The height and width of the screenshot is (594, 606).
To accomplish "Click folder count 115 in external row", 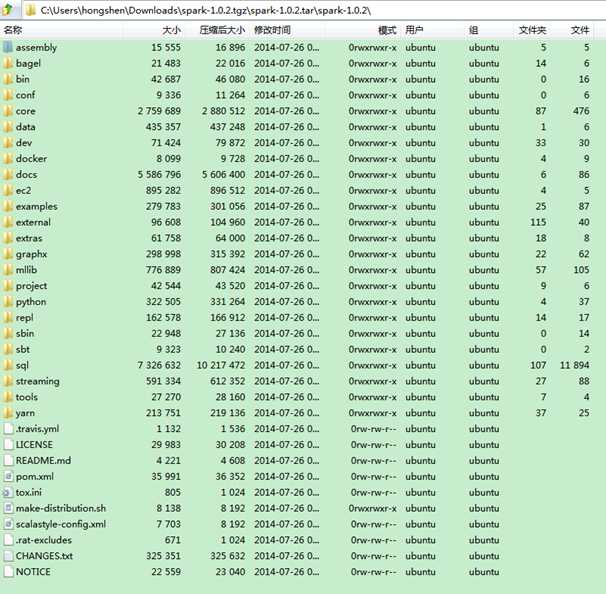I will [538, 222].
